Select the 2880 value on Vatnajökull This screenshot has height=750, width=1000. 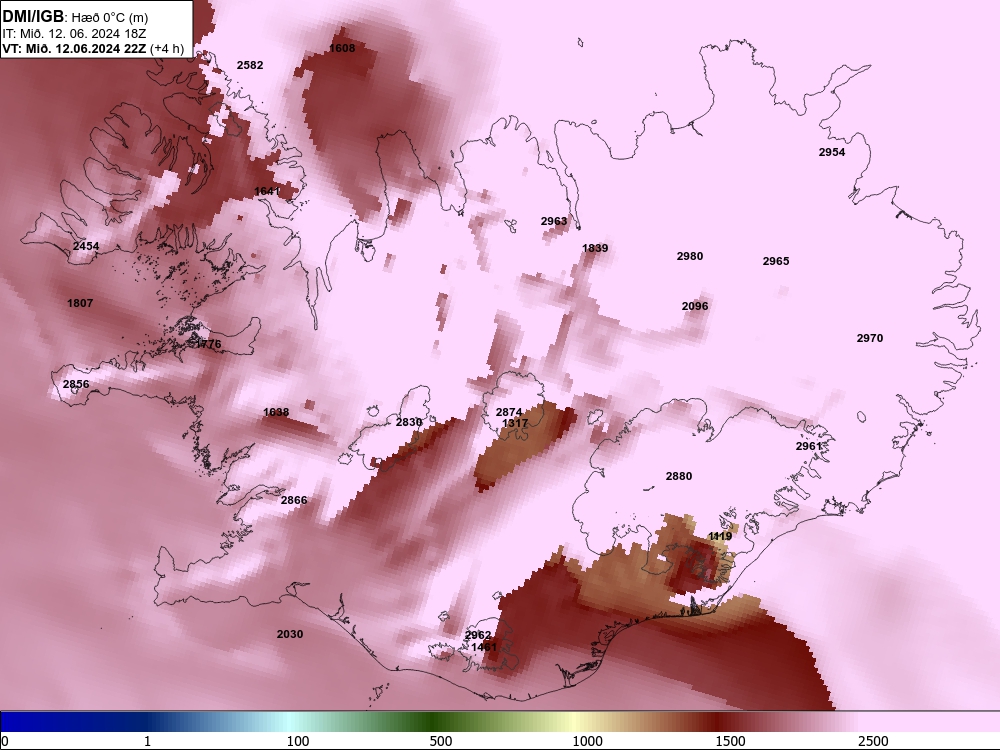679,476
